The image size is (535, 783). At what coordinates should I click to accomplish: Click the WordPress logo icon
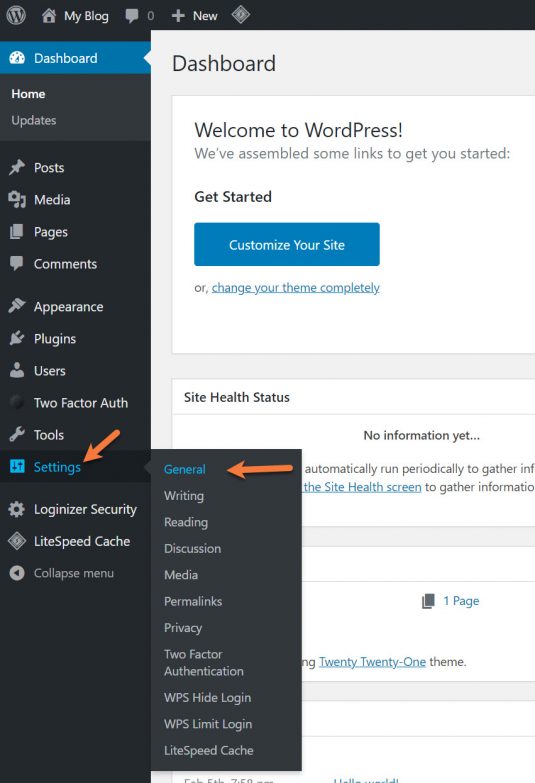tap(16, 15)
